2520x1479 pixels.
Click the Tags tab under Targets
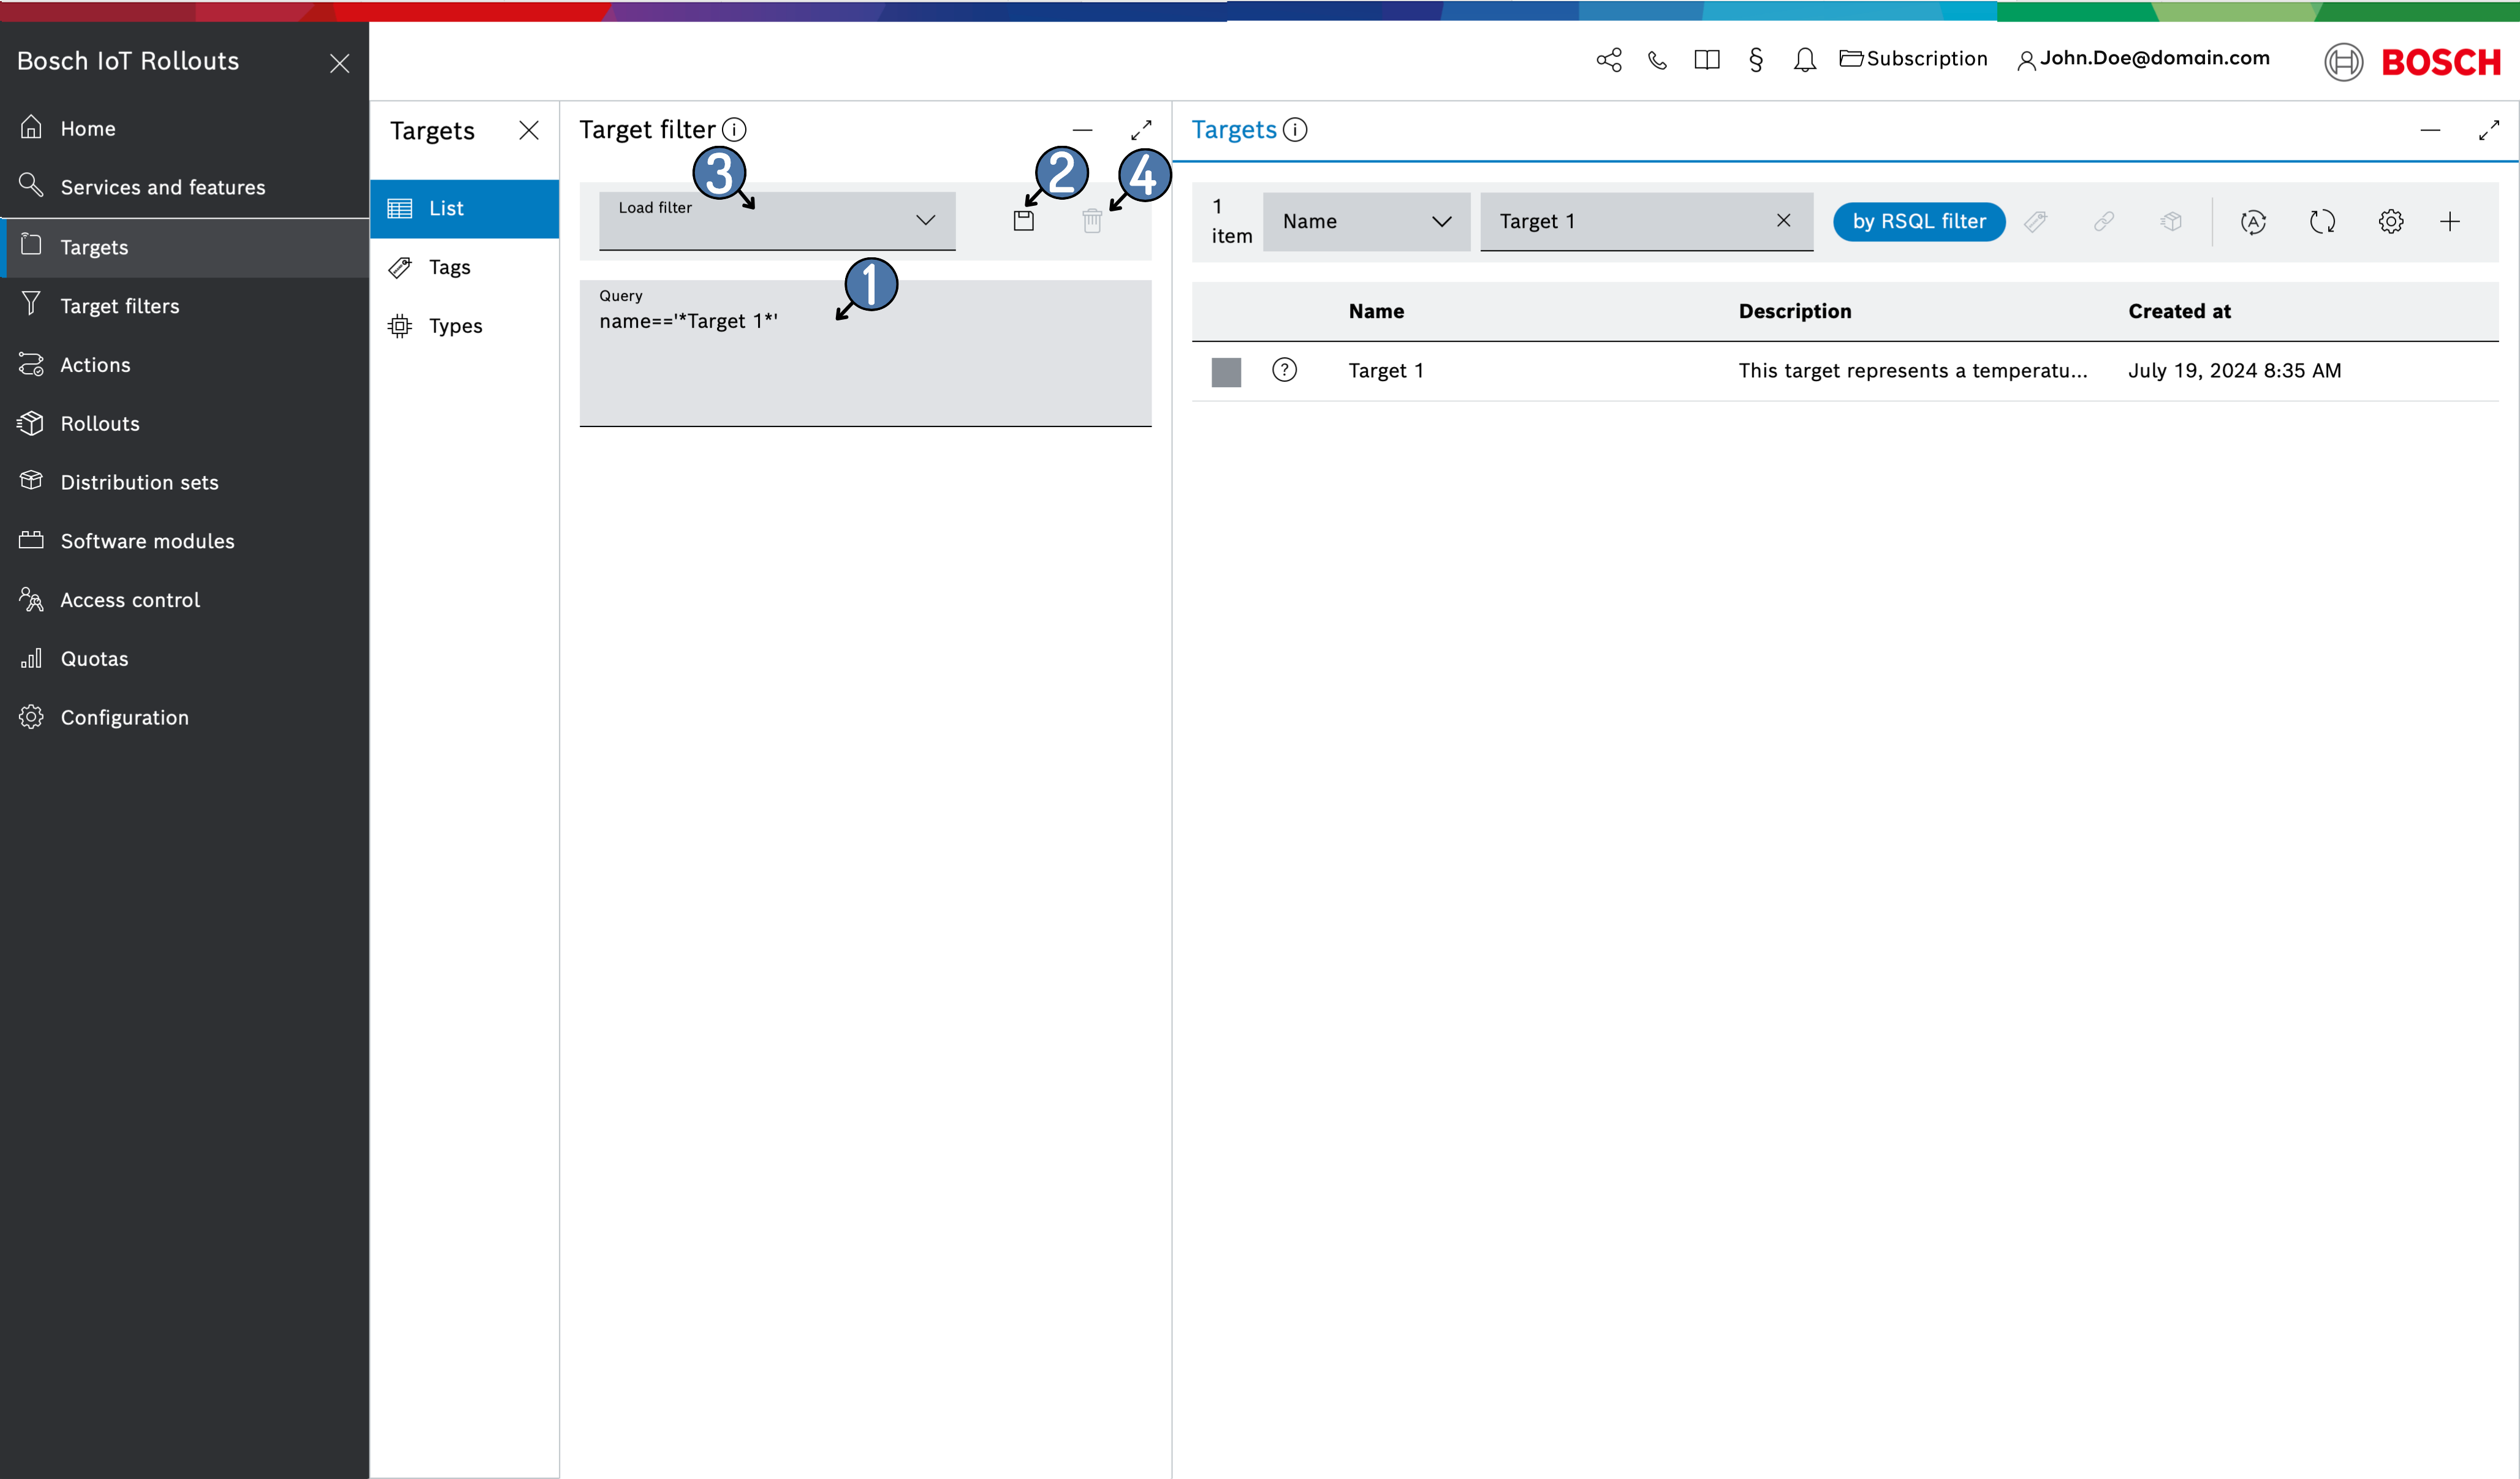pos(449,266)
